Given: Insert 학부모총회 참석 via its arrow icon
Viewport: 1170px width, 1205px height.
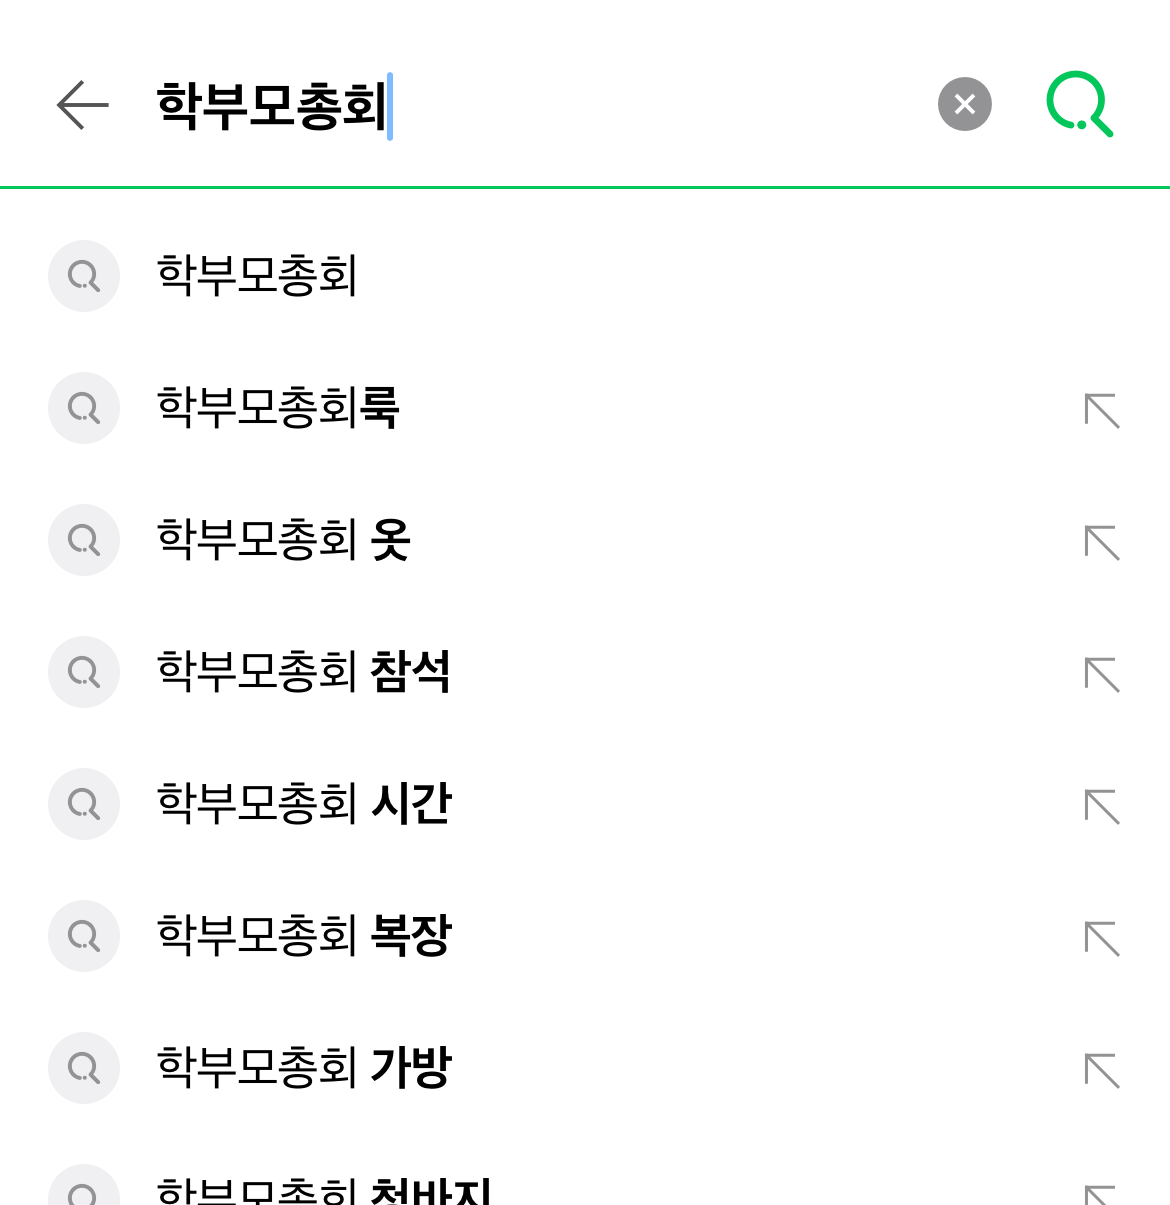Looking at the screenshot, I should (x=1102, y=675).
